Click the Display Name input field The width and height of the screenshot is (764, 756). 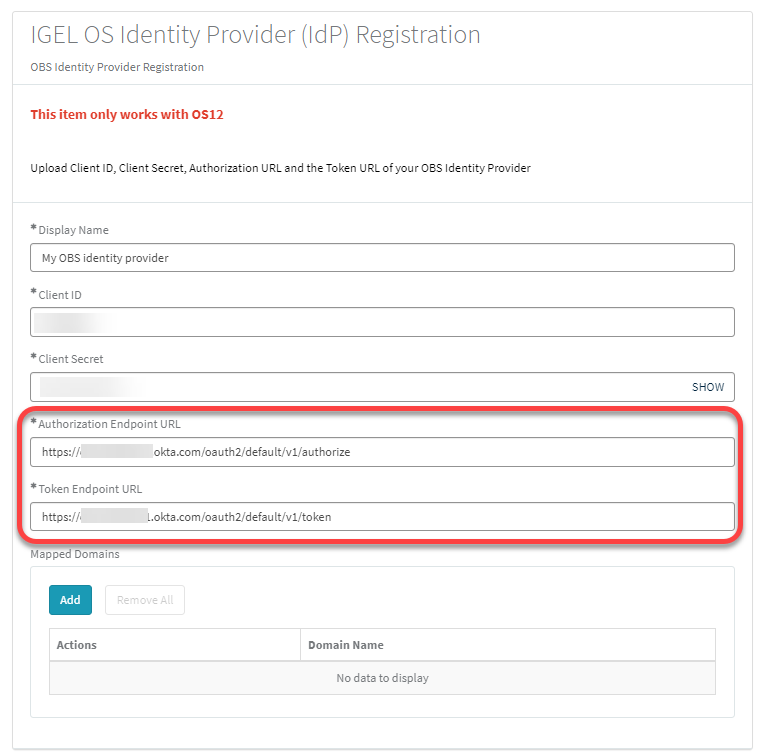pyautogui.click(x=382, y=258)
